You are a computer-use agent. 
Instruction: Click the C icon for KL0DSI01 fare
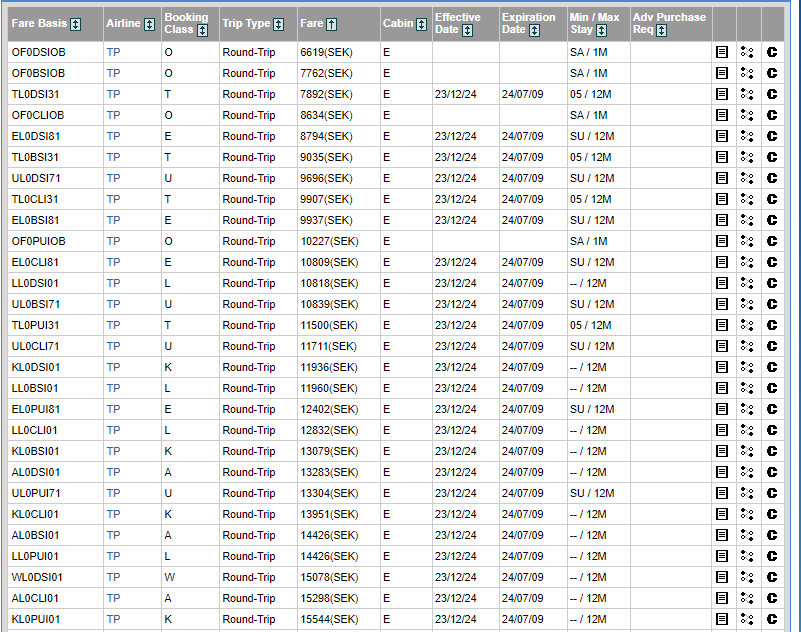pos(772,367)
